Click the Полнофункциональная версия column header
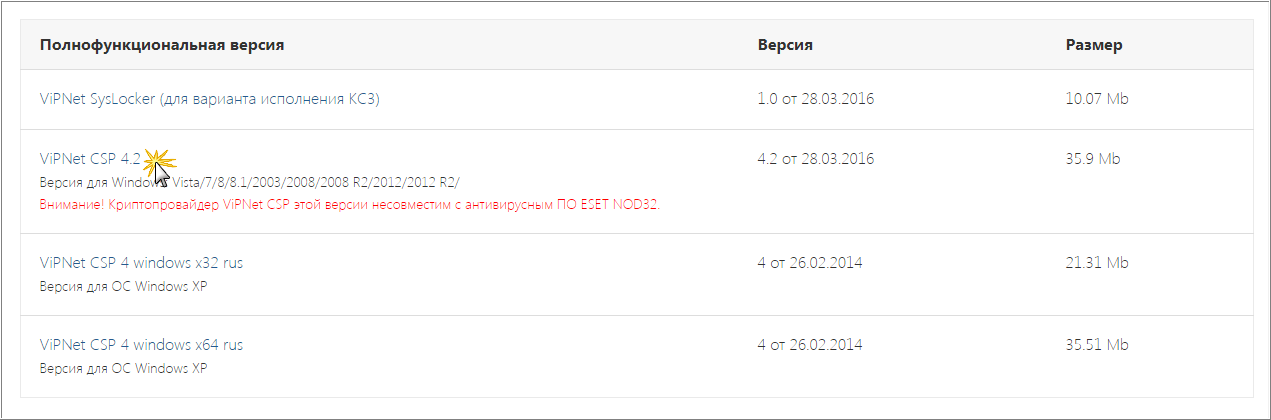The height and width of the screenshot is (420, 1271). point(162,45)
